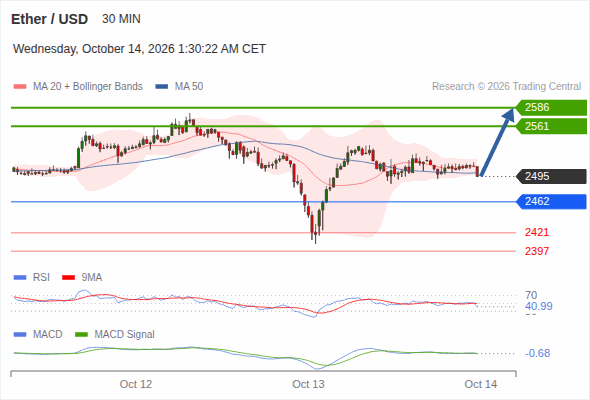The height and width of the screenshot is (400, 590).
Task: Click the MA 20 + Bollinger Bands legend label
Action: (x=88, y=87)
